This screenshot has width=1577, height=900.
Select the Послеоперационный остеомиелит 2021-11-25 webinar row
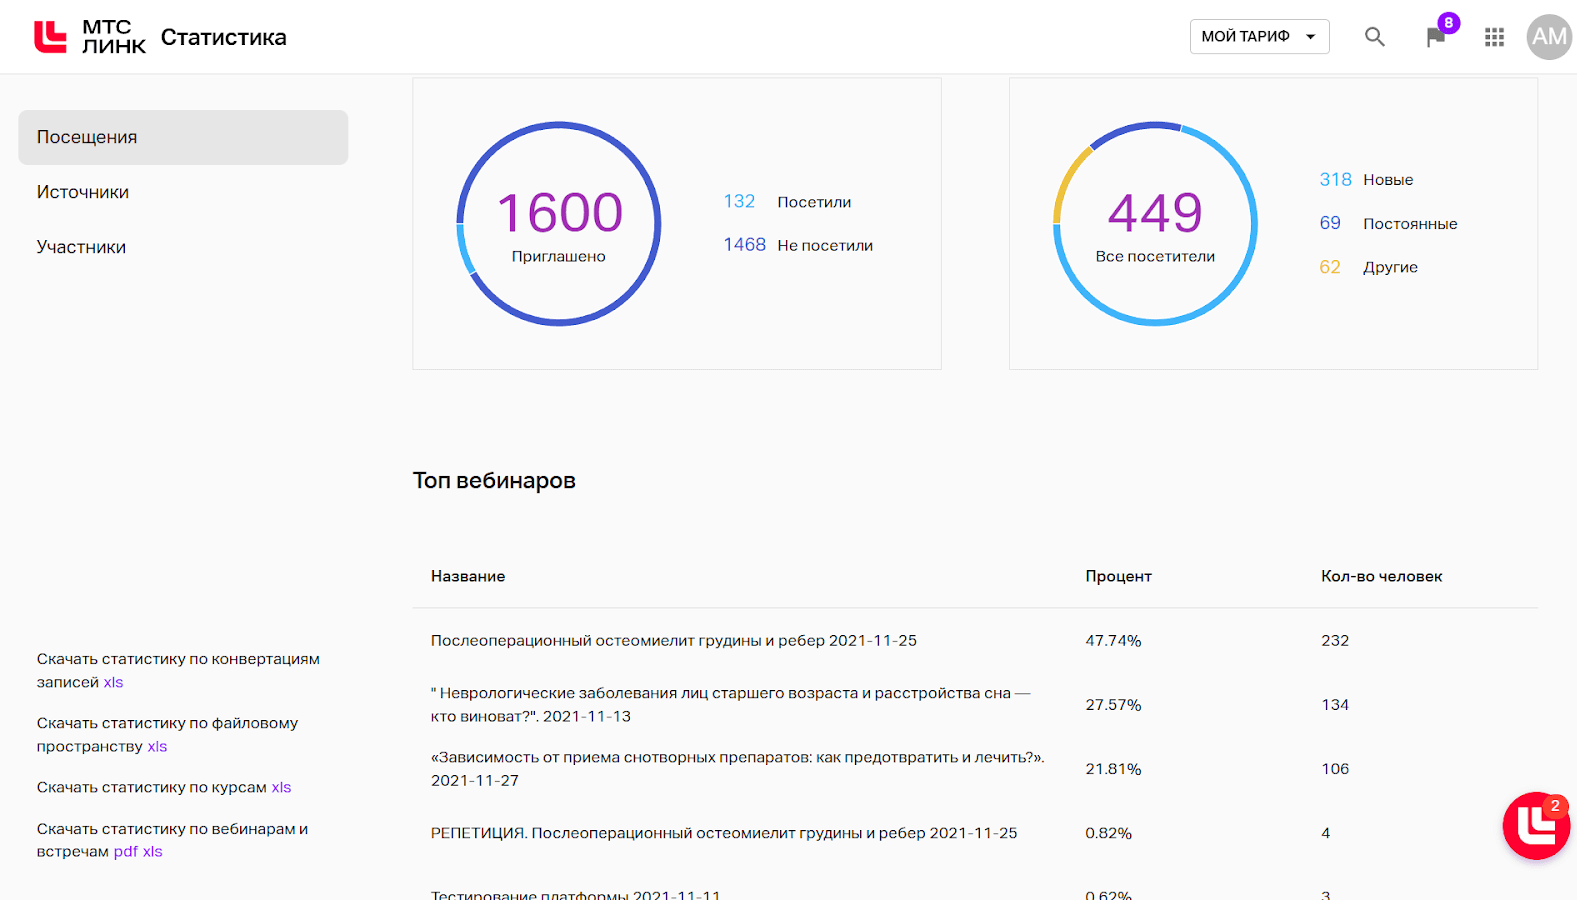coord(673,640)
